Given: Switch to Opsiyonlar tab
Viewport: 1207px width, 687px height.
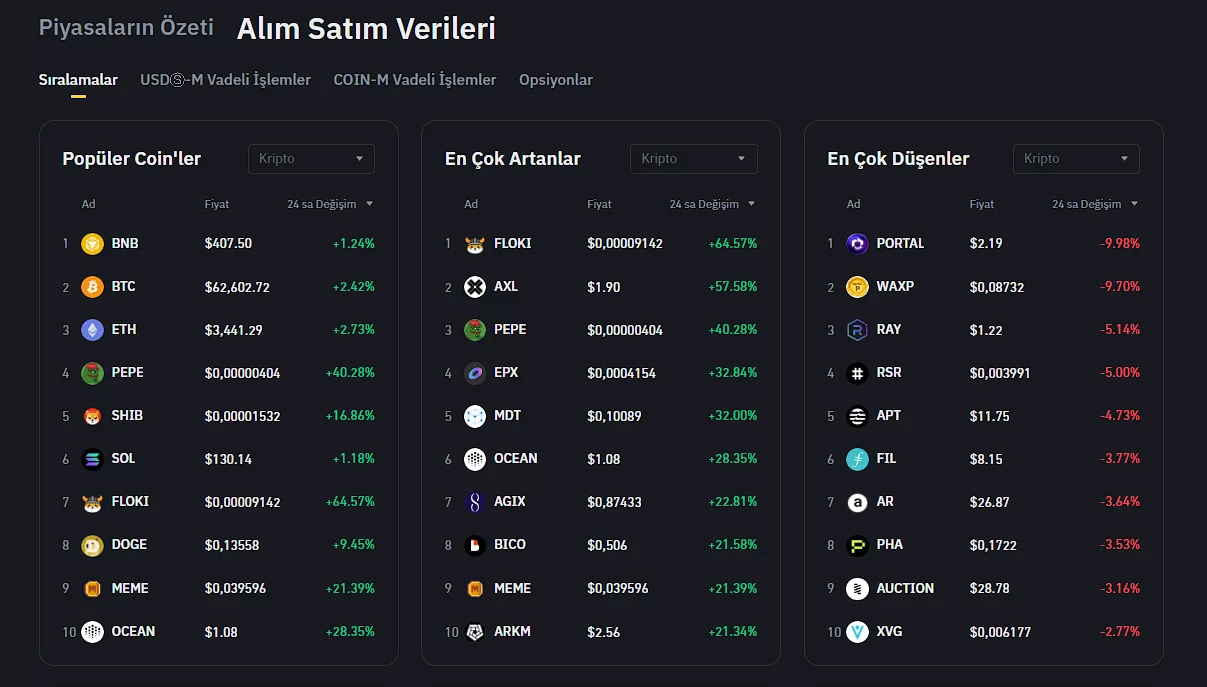Looking at the screenshot, I should tap(555, 80).
